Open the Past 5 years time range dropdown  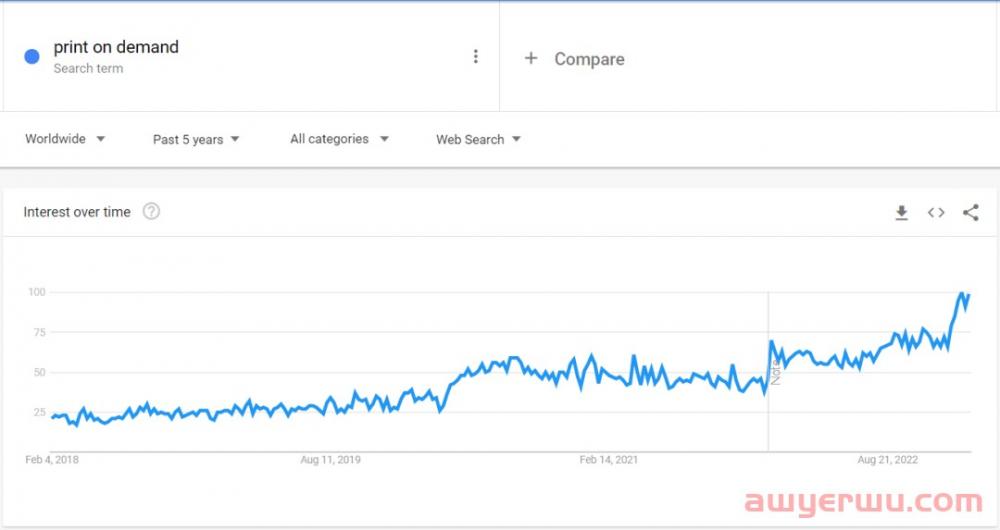[196, 139]
